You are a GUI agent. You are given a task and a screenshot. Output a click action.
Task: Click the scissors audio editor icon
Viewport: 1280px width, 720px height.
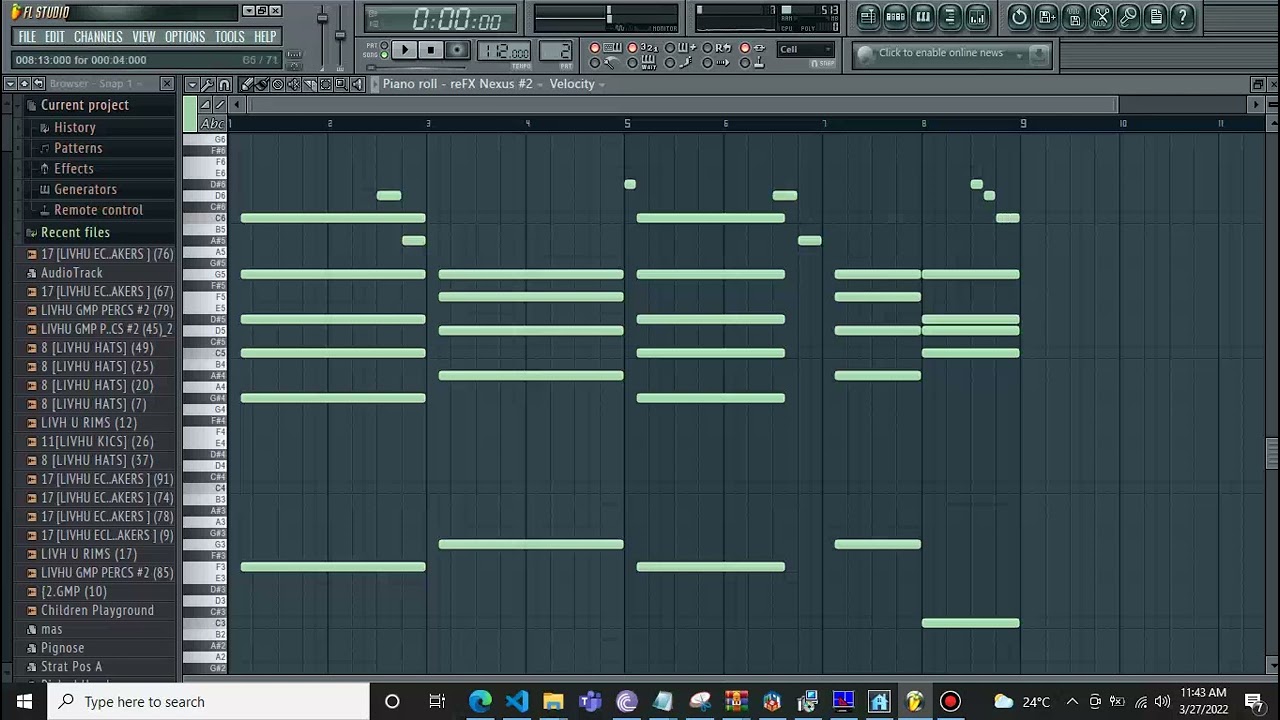[1101, 16]
